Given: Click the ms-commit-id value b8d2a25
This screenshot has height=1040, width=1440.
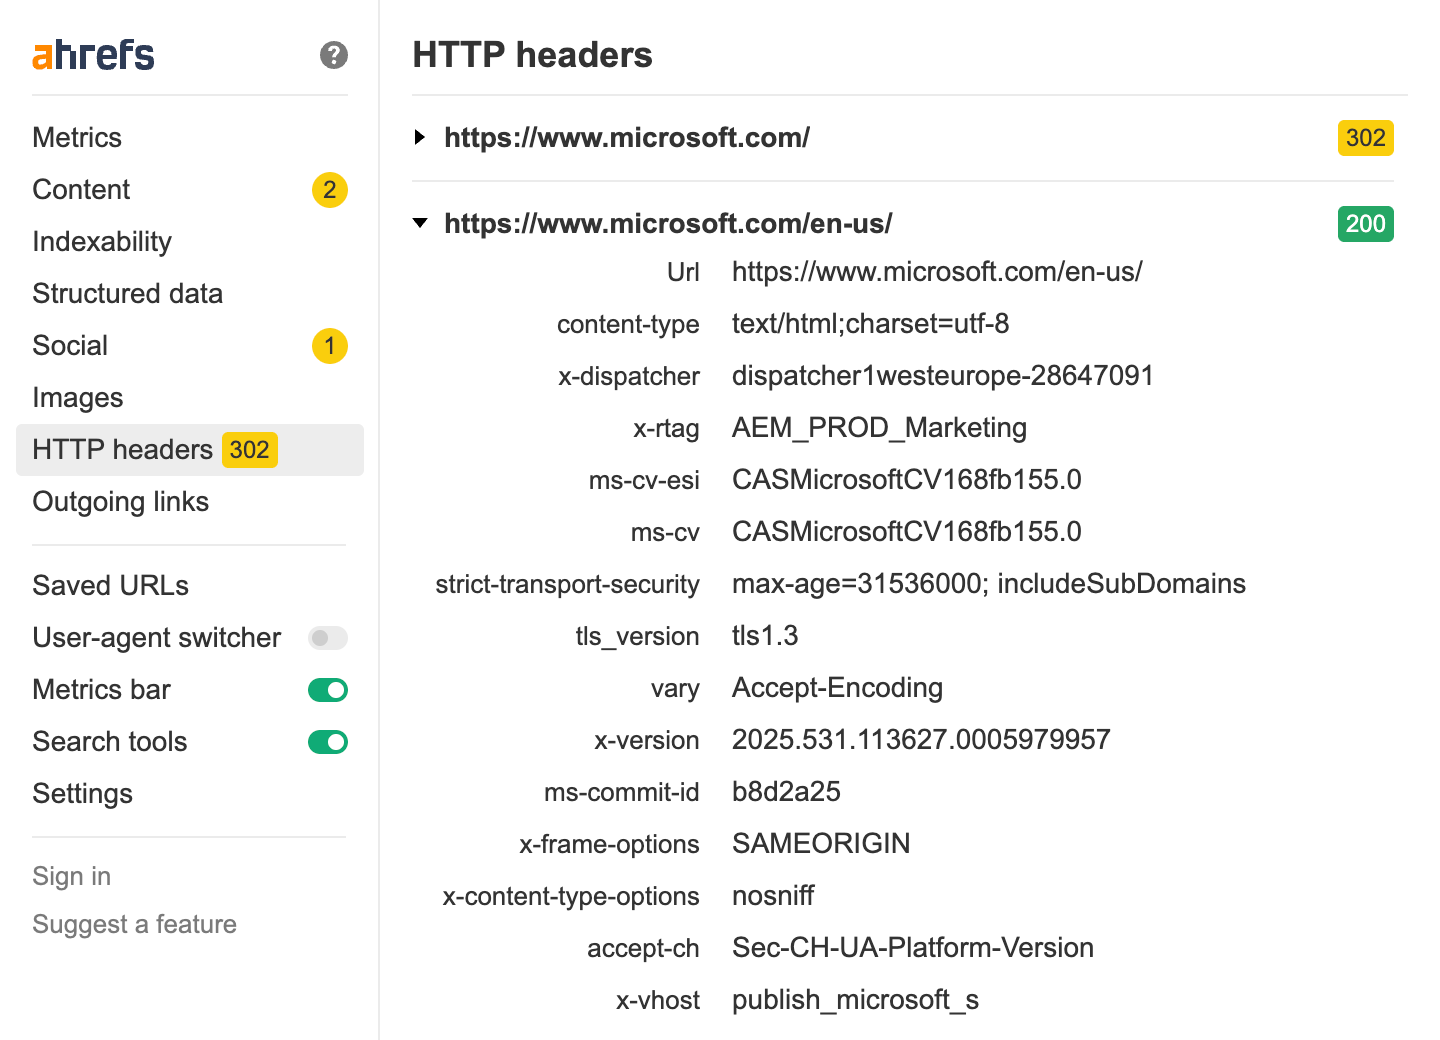Looking at the screenshot, I should point(786,792).
